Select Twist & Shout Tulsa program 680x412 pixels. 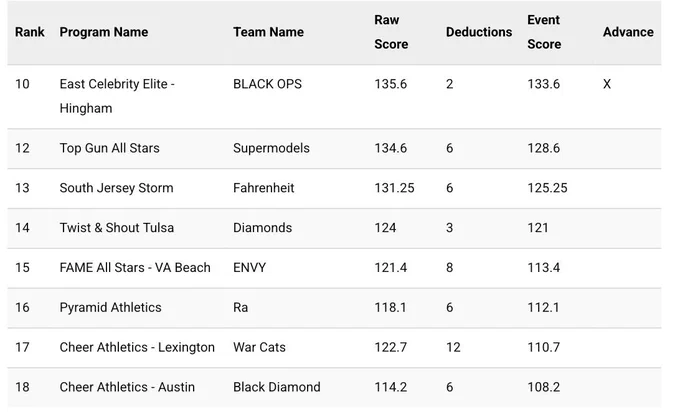click(117, 228)
